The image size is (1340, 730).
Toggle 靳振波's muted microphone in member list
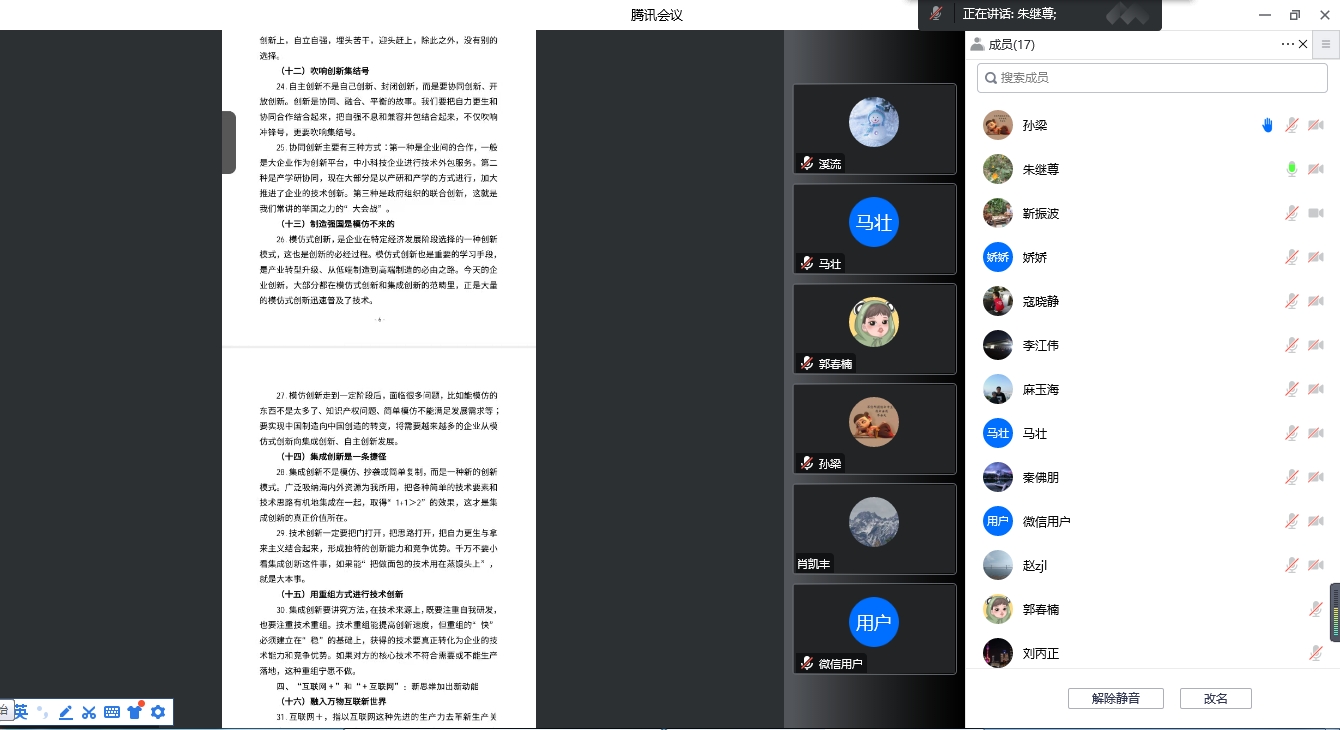[1292, 213]
